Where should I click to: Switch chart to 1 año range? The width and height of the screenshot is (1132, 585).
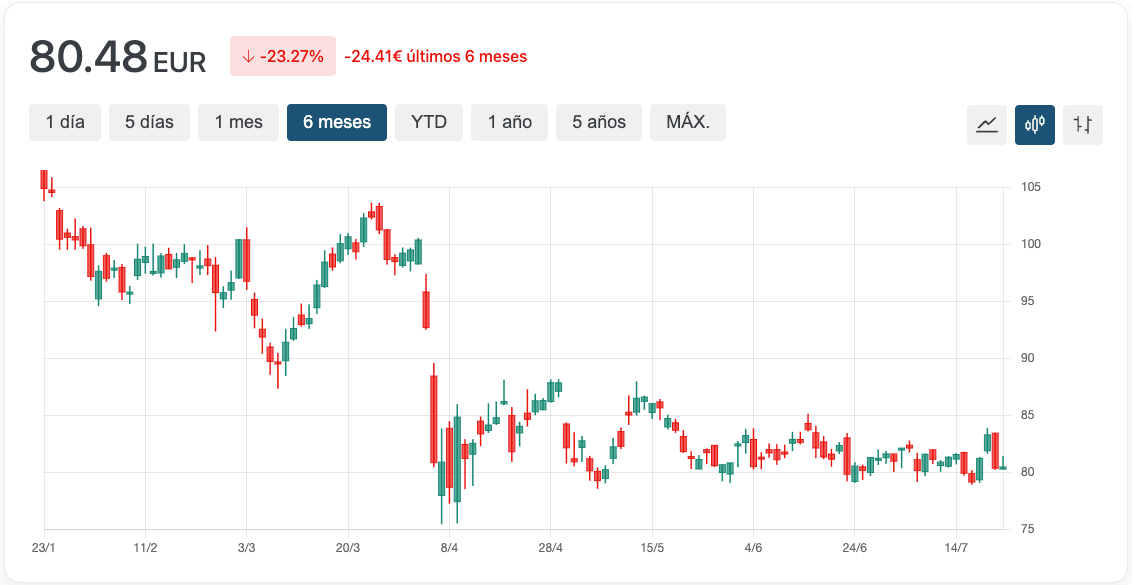(x=510, y=122)
